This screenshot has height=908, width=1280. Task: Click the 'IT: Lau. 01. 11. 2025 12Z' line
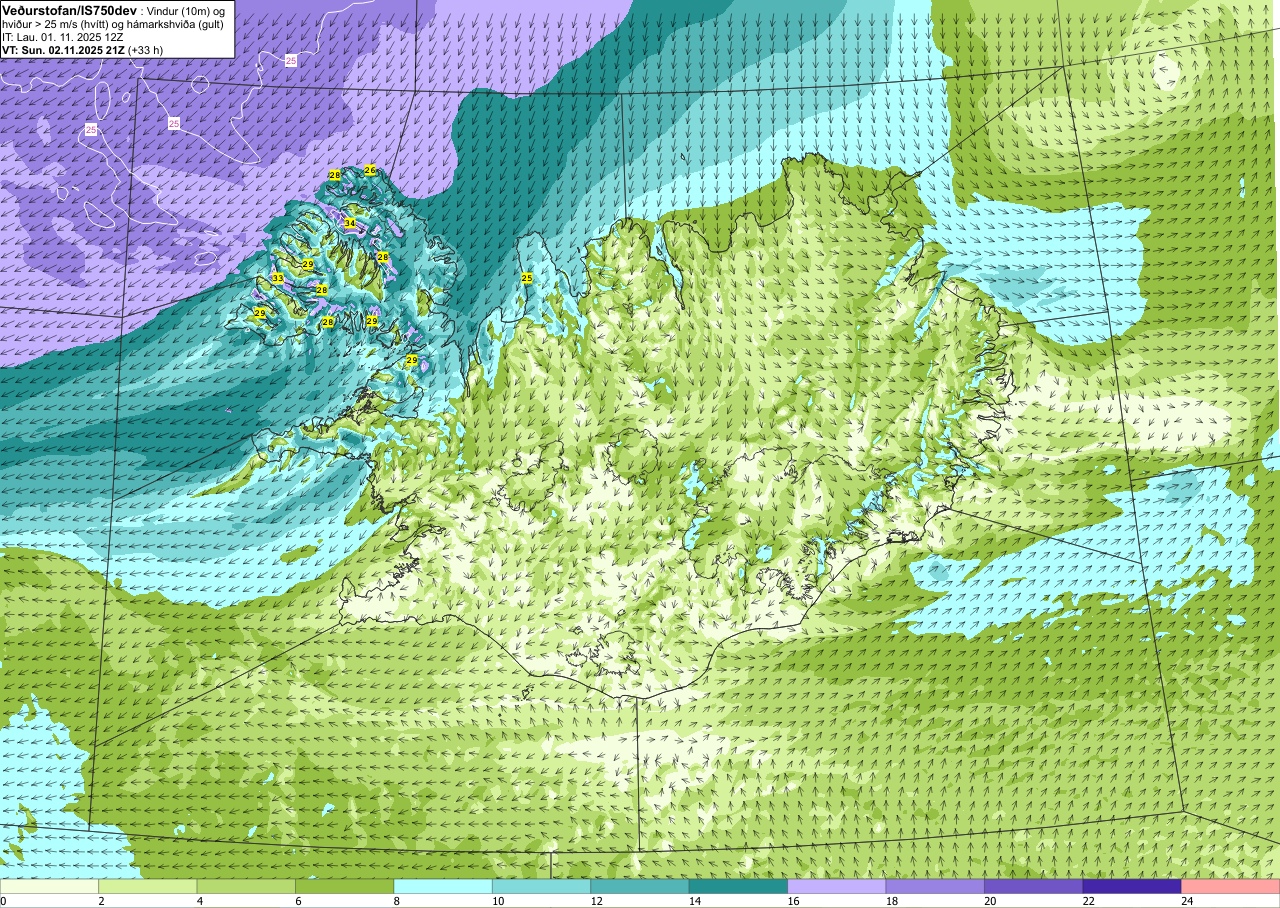coord(63,36)
